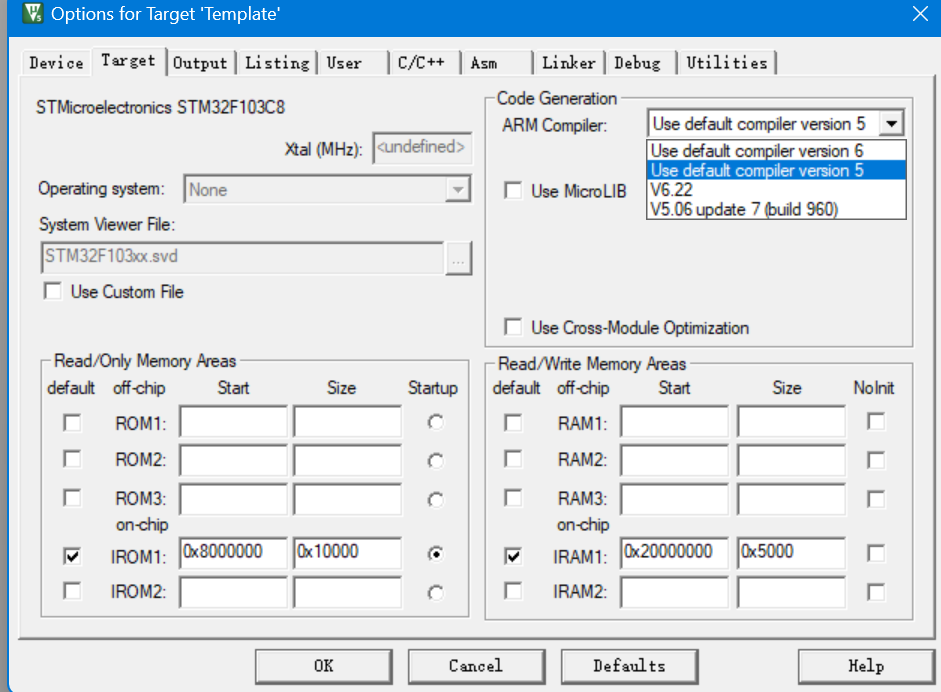Enable NoInit for RAM1
This screenshot has width=941, height=692.
876,421
